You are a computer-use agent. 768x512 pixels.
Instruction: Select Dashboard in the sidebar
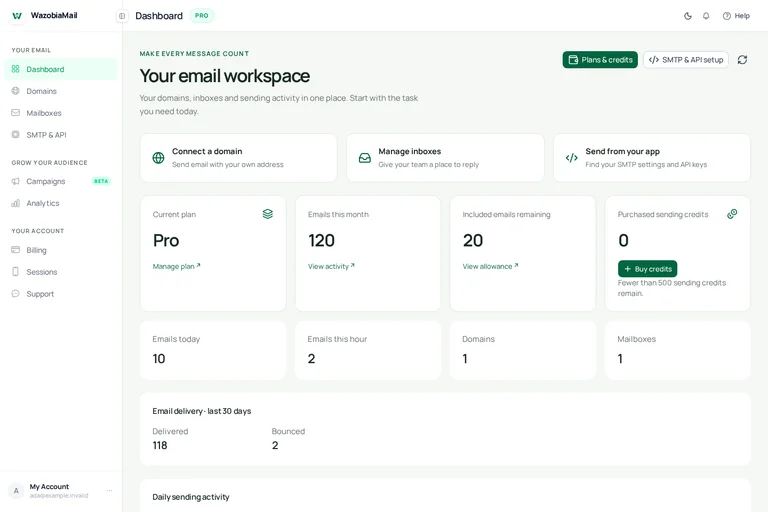click(x=61, y=69)
